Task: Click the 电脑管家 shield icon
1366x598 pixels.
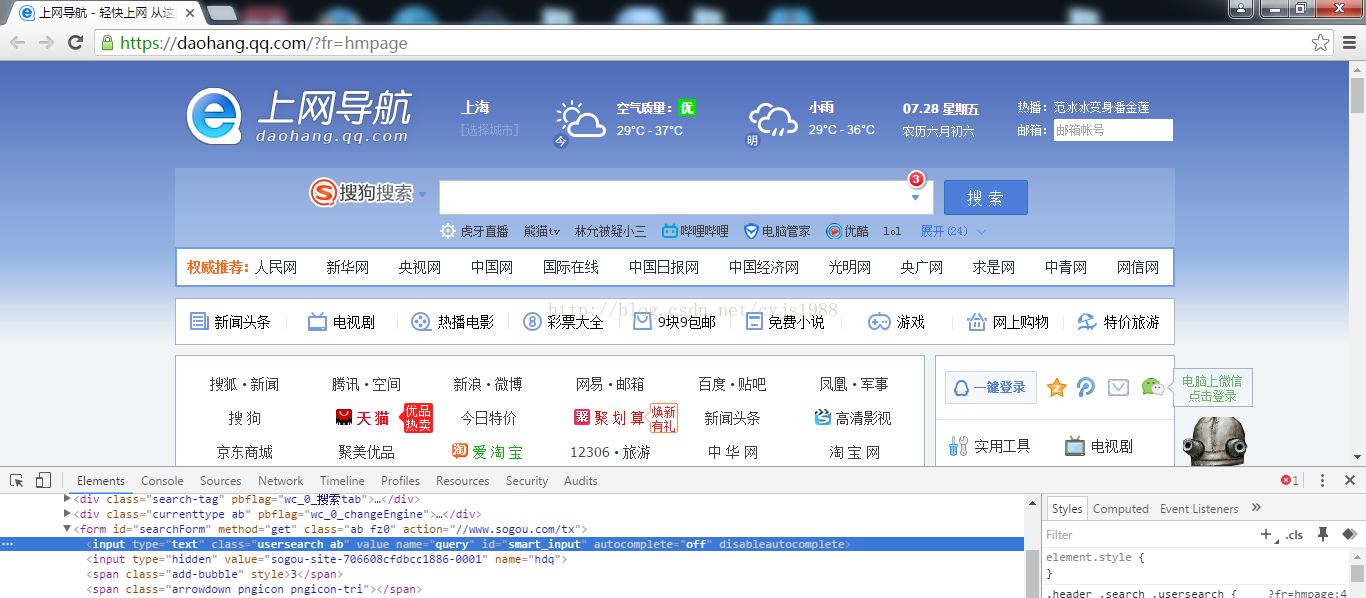Action: [x=751, y=231]
